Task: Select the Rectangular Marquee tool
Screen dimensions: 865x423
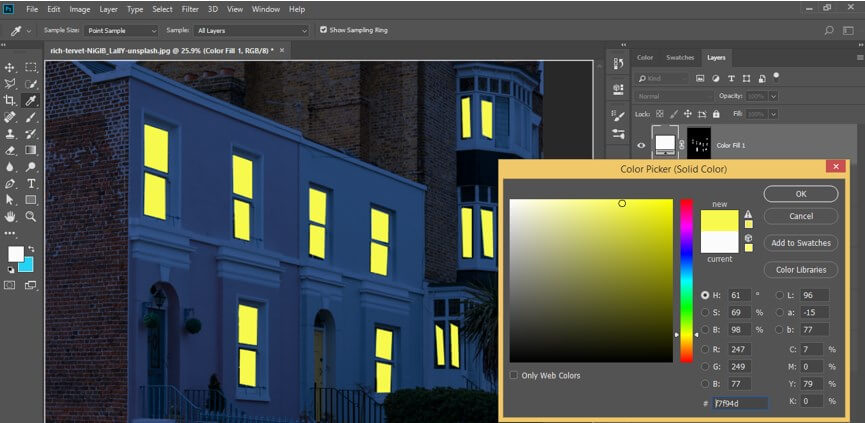Action: (31, 67)
